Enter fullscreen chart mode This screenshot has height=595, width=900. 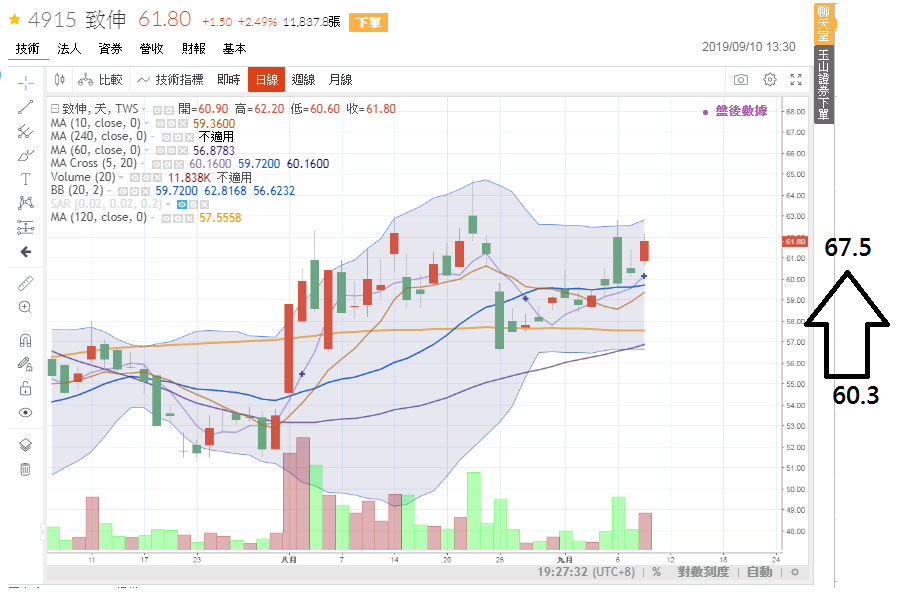[x=797, y=80]
